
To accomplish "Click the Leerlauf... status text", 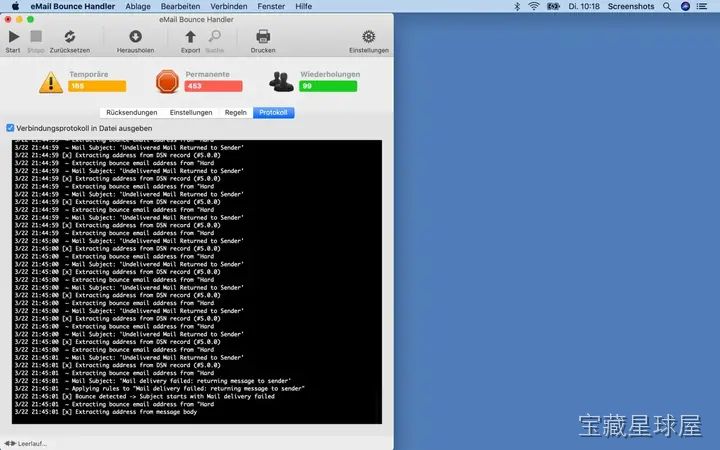I will (32, 444).
